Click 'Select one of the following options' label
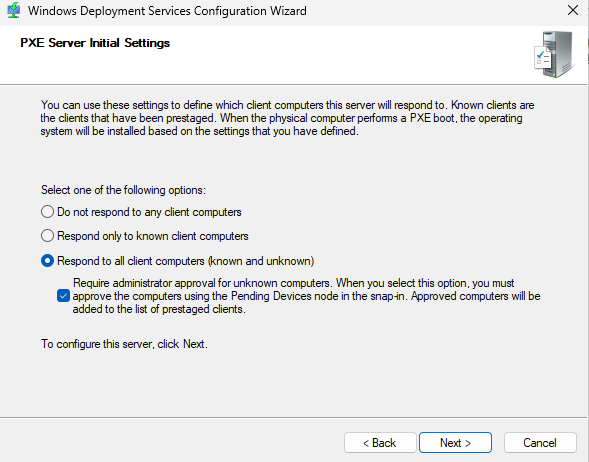This screenshot has height=462, width=589. point(123,190)
